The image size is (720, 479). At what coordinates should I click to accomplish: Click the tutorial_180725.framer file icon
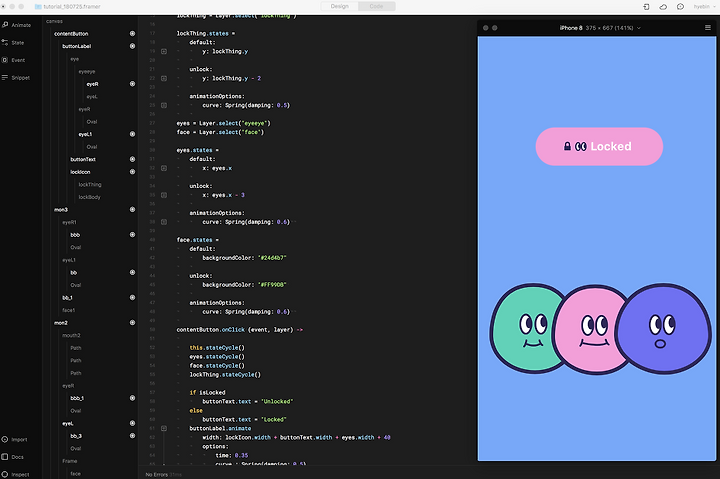[38, 6]
